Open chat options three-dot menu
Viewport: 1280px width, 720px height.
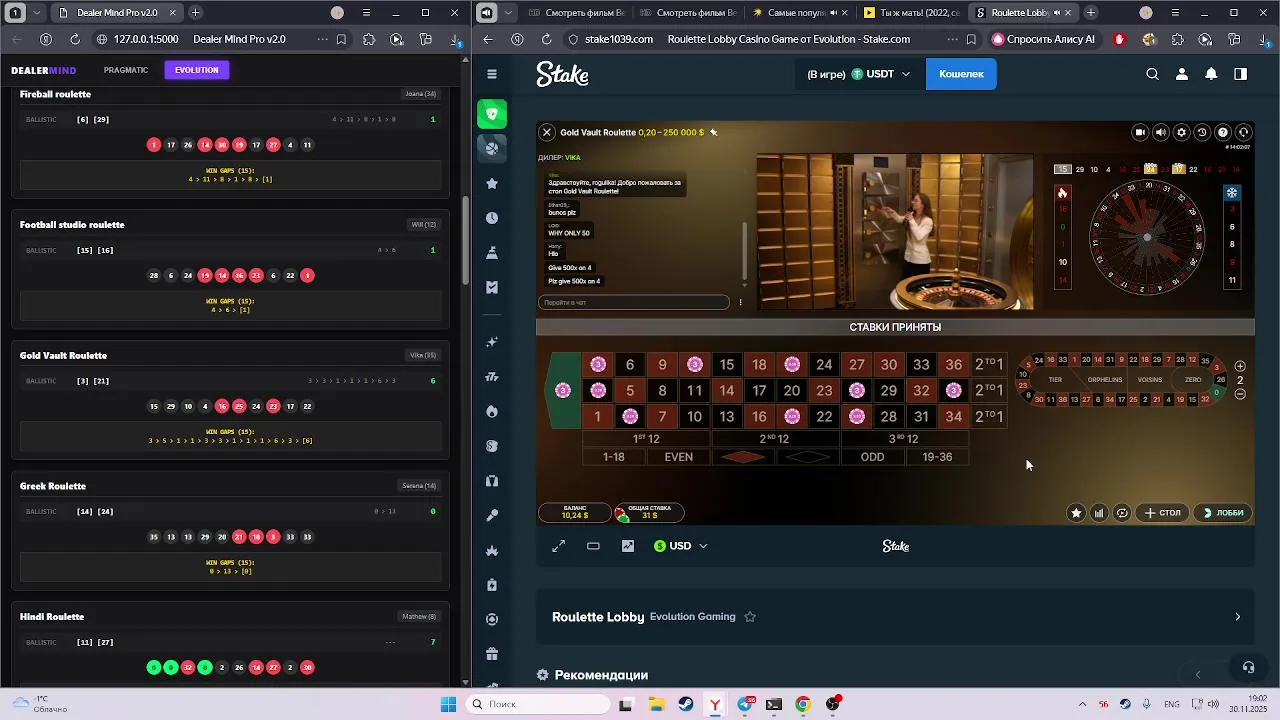point(741,302)
